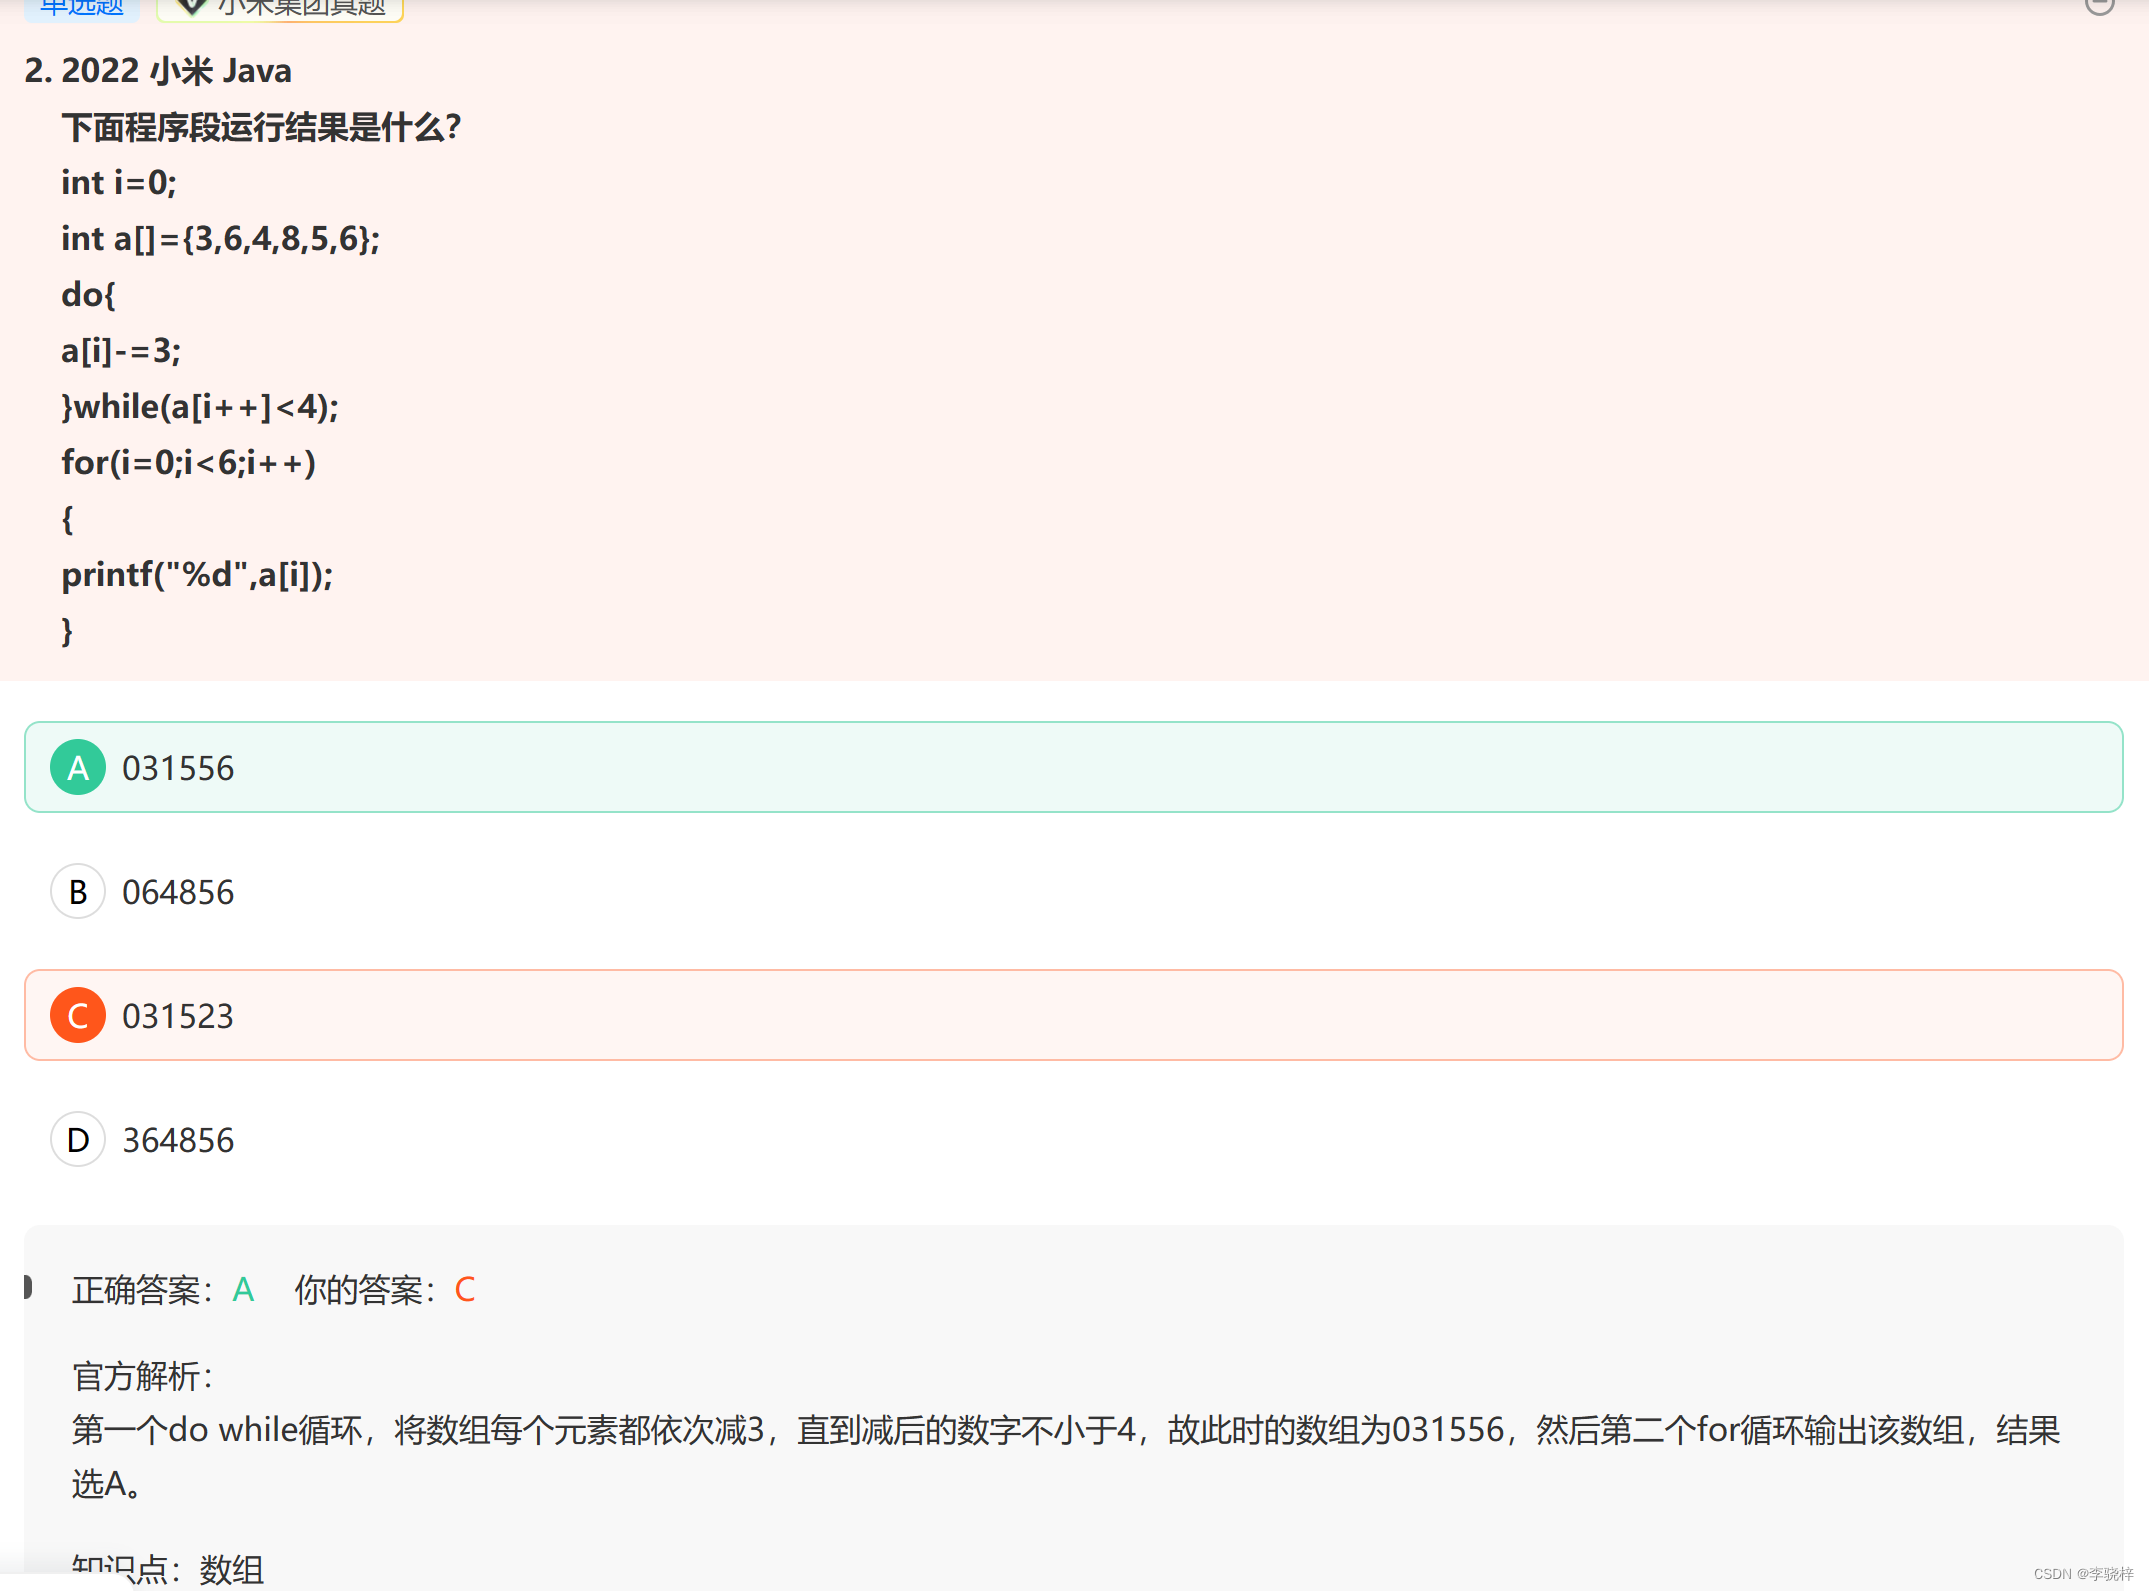Image resolution: width=2149 pixels, height=1591 pixels.
Task: Click the green correct answer letter A
Action: point(243,1290)
